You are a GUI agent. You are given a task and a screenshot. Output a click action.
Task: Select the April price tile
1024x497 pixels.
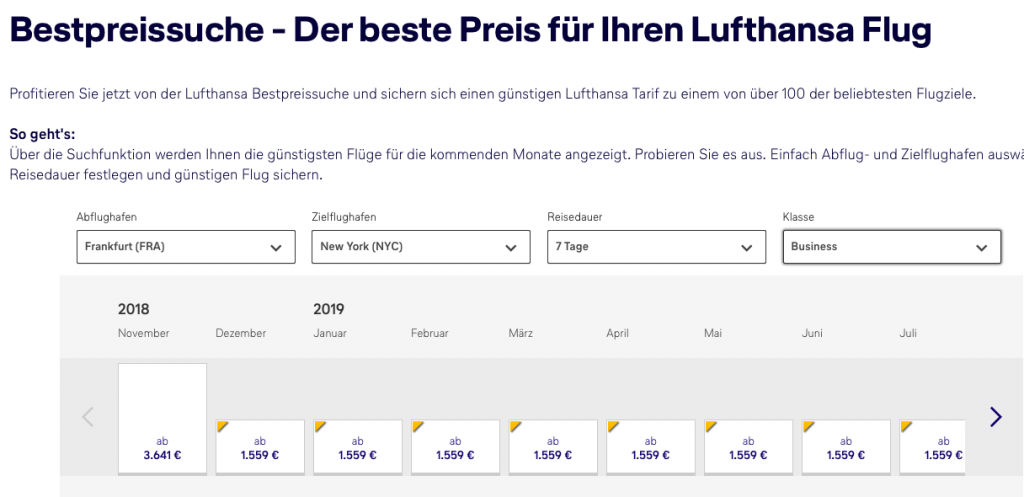(x=651, y=446)
